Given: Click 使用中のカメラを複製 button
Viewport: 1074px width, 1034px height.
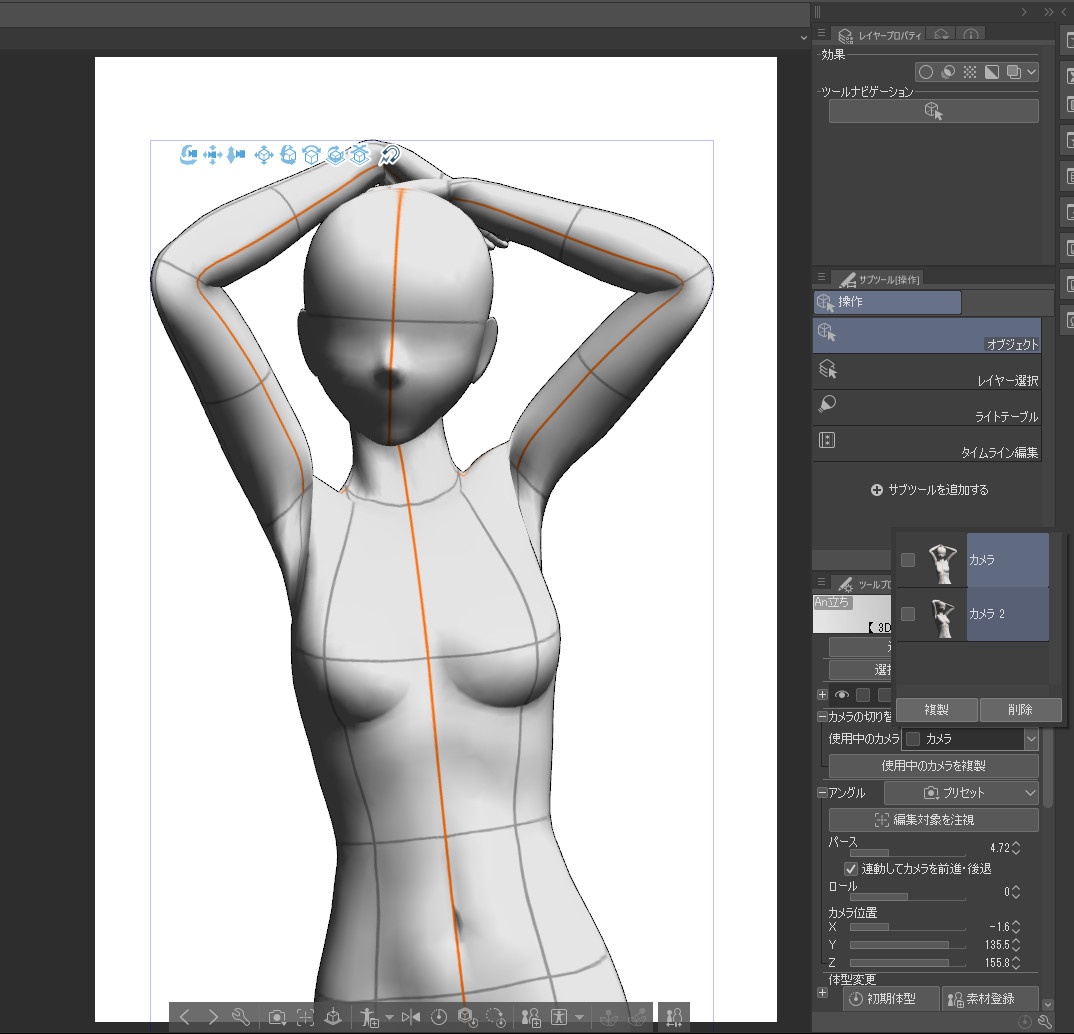Looking at the screenshot, I should (934, 766).
